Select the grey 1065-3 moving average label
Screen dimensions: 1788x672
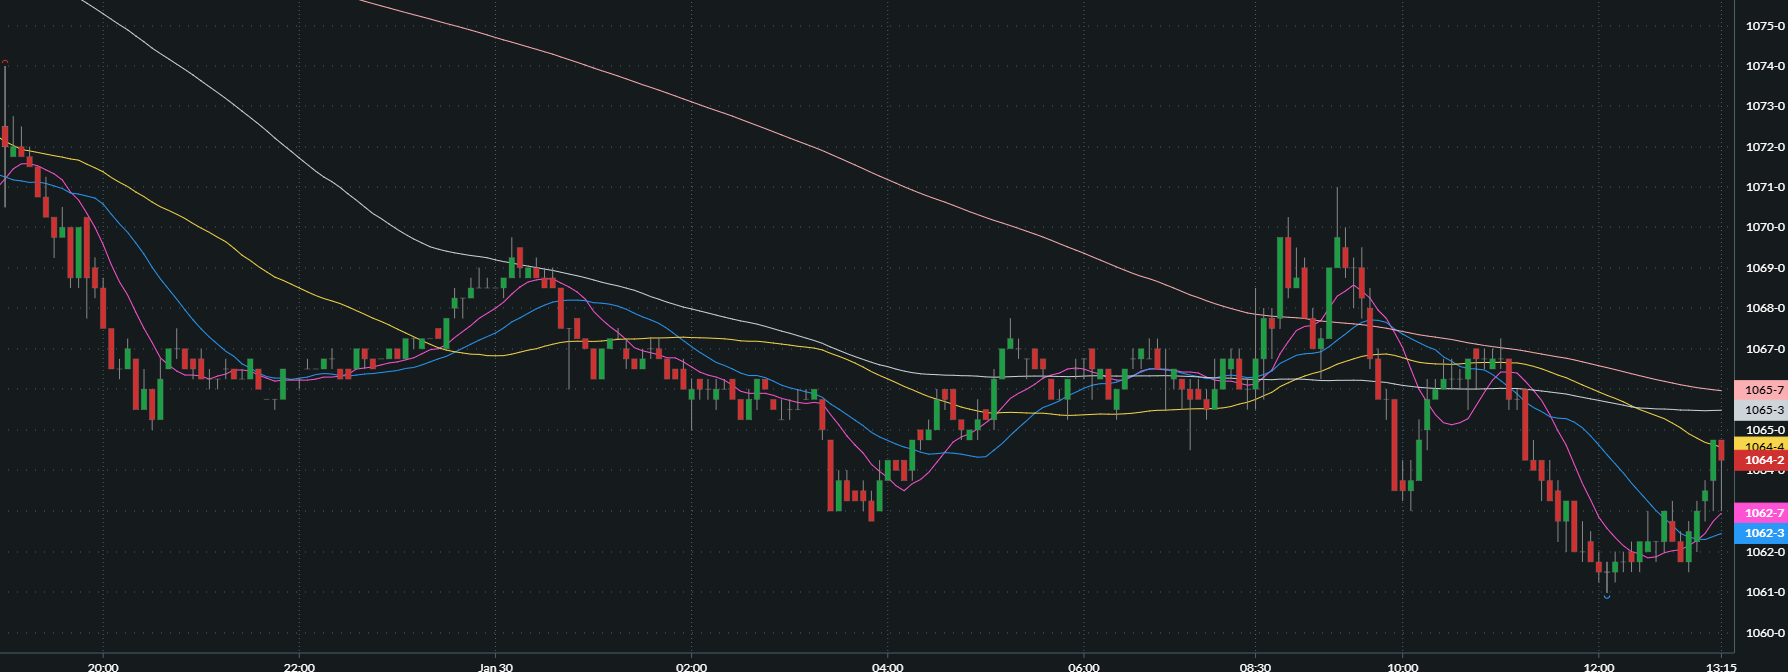click(1764, 410)
